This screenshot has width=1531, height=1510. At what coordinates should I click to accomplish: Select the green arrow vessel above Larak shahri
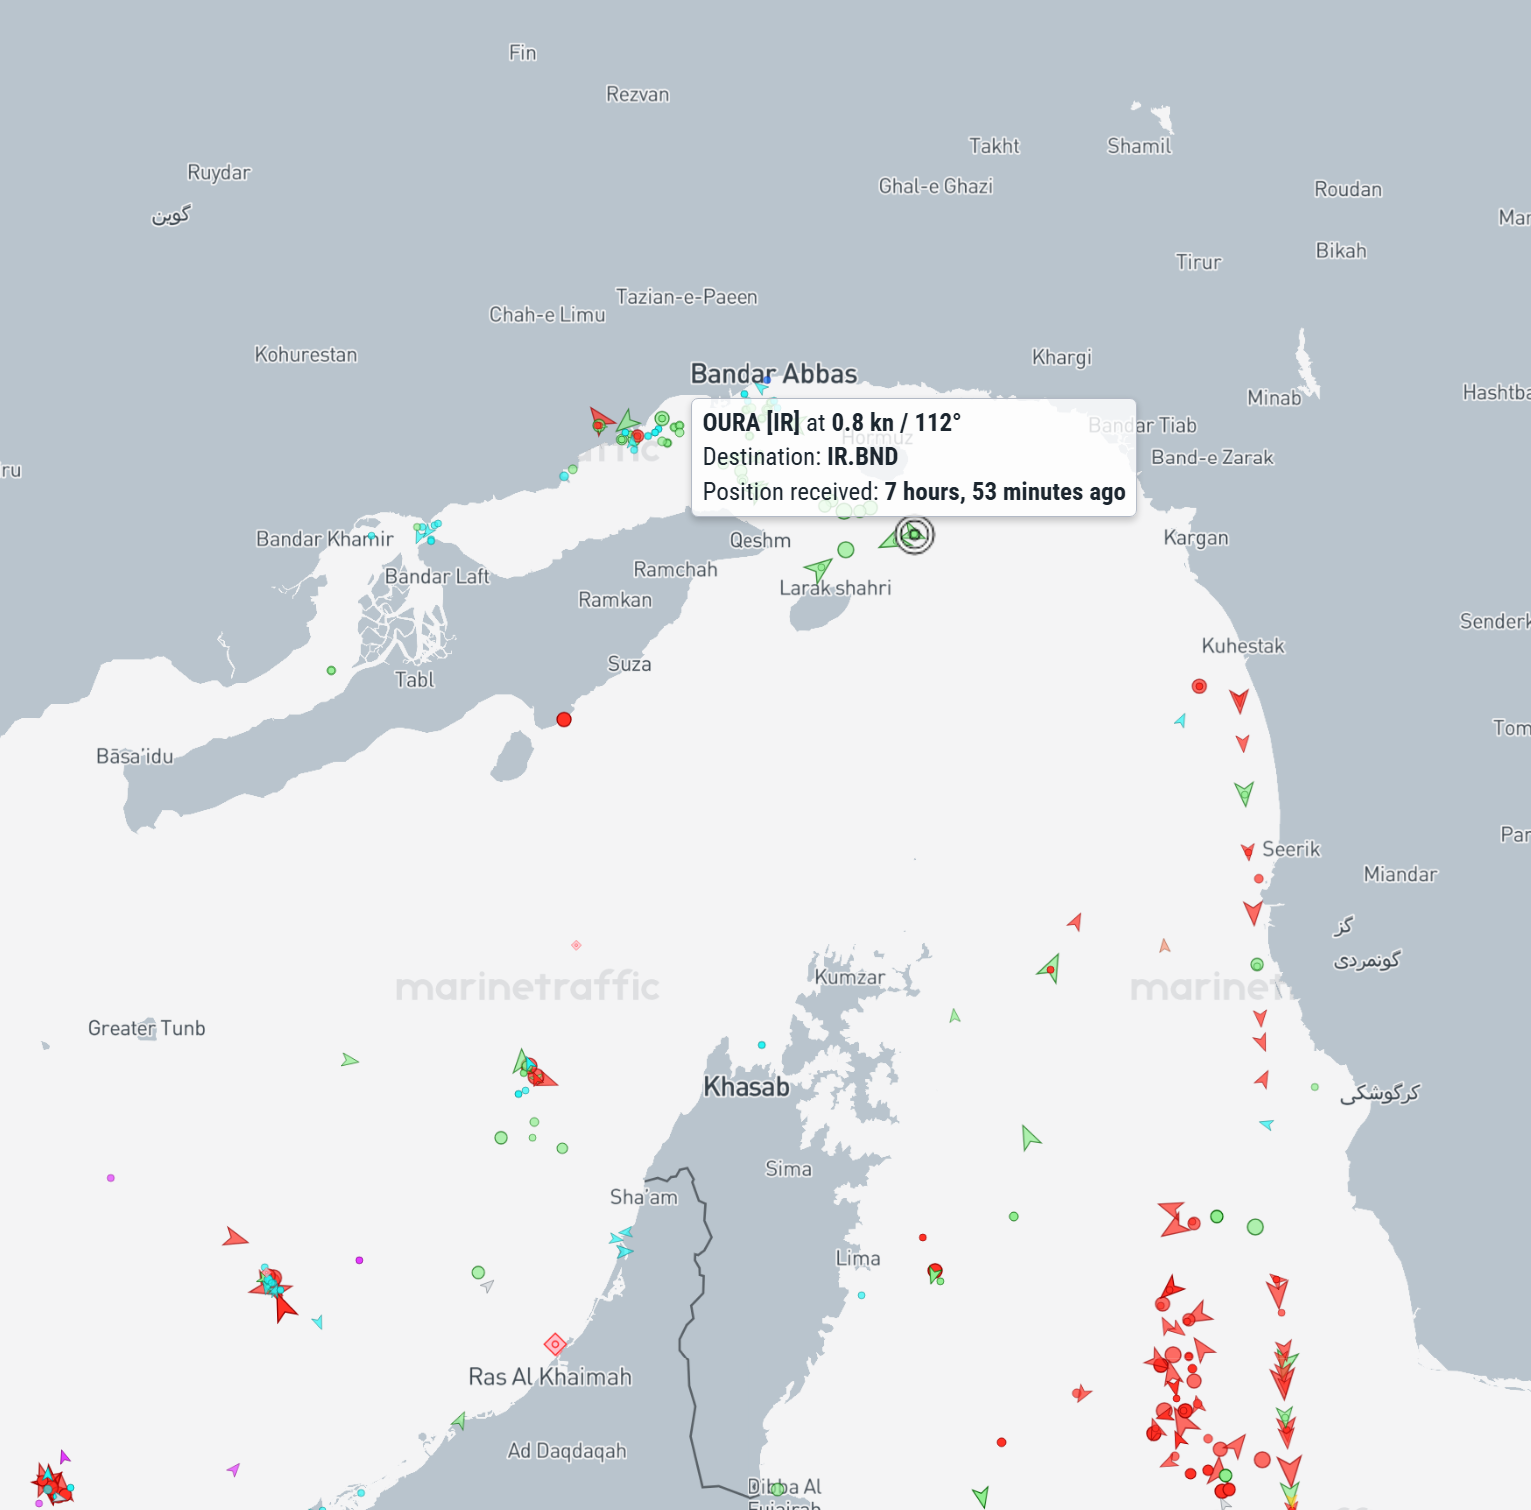click(x=818, y=571)
